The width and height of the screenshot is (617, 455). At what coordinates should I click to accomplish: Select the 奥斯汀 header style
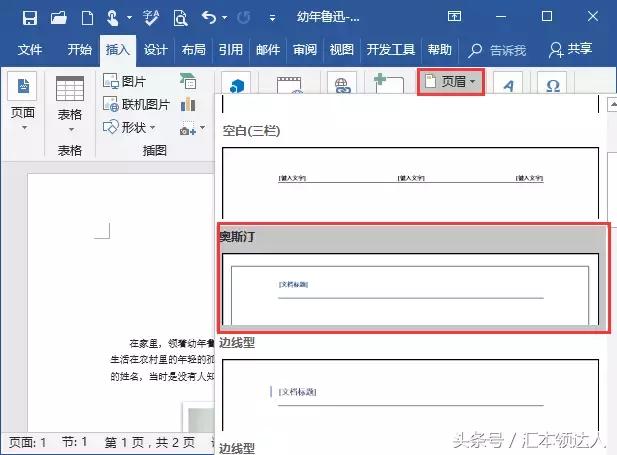click(x=414, y=277)
